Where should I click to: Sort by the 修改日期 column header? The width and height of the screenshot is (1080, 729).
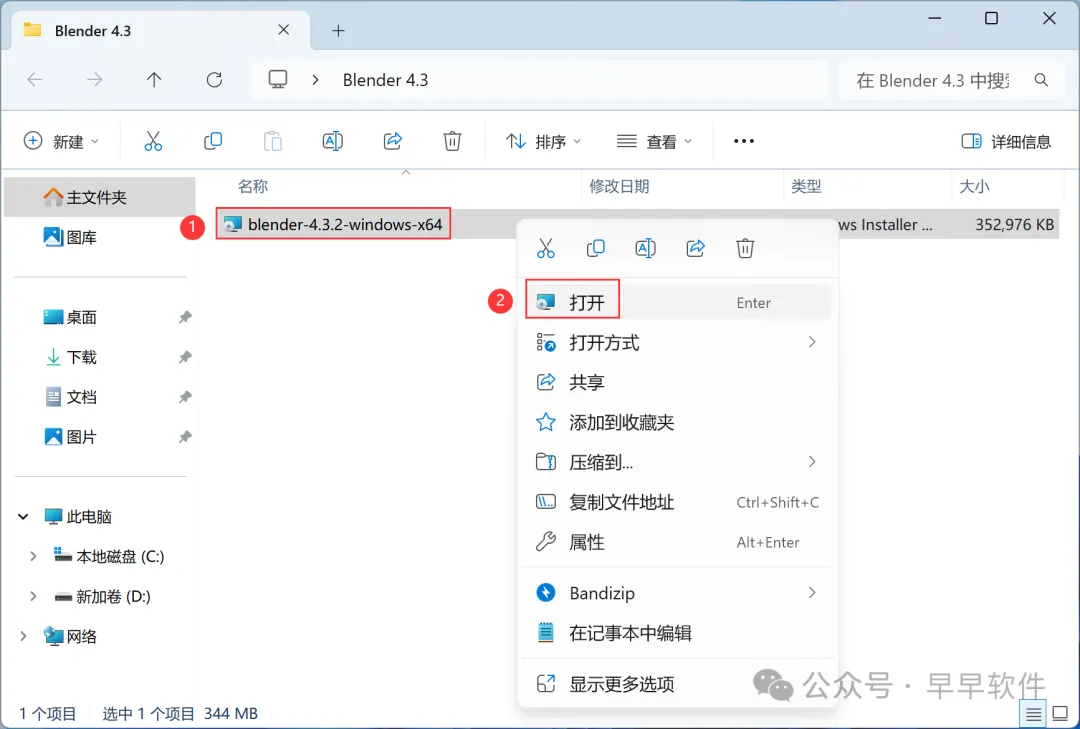619,186
